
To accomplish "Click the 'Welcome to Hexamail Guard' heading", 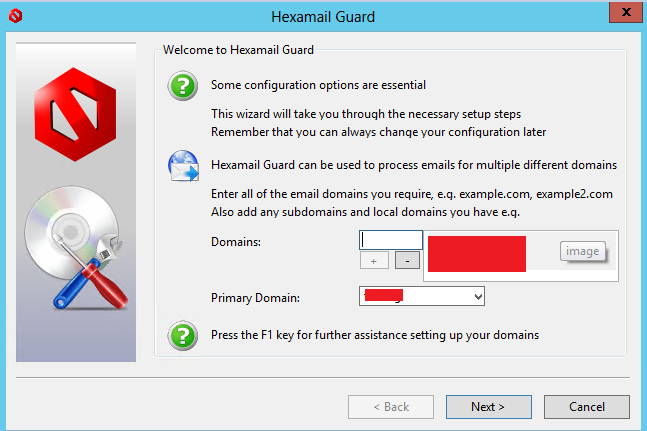I will click(238, 50).
